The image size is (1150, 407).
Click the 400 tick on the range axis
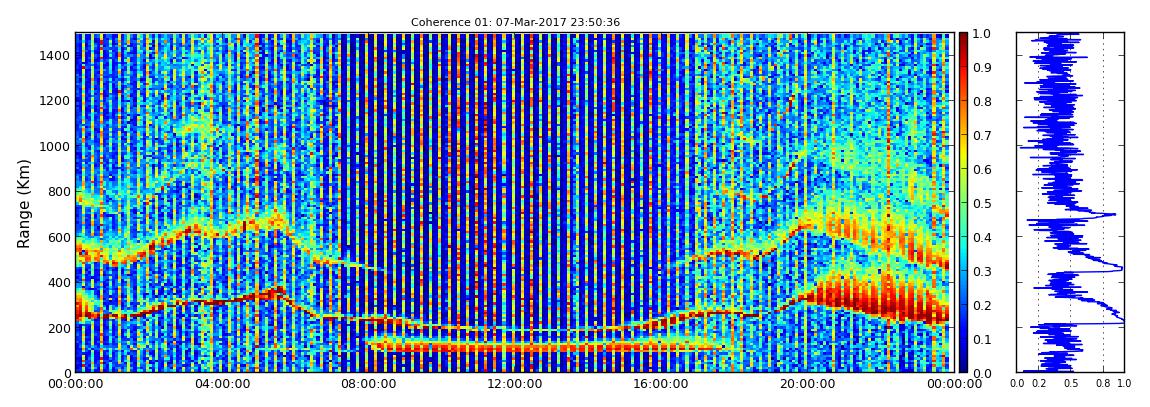point(58,283)
